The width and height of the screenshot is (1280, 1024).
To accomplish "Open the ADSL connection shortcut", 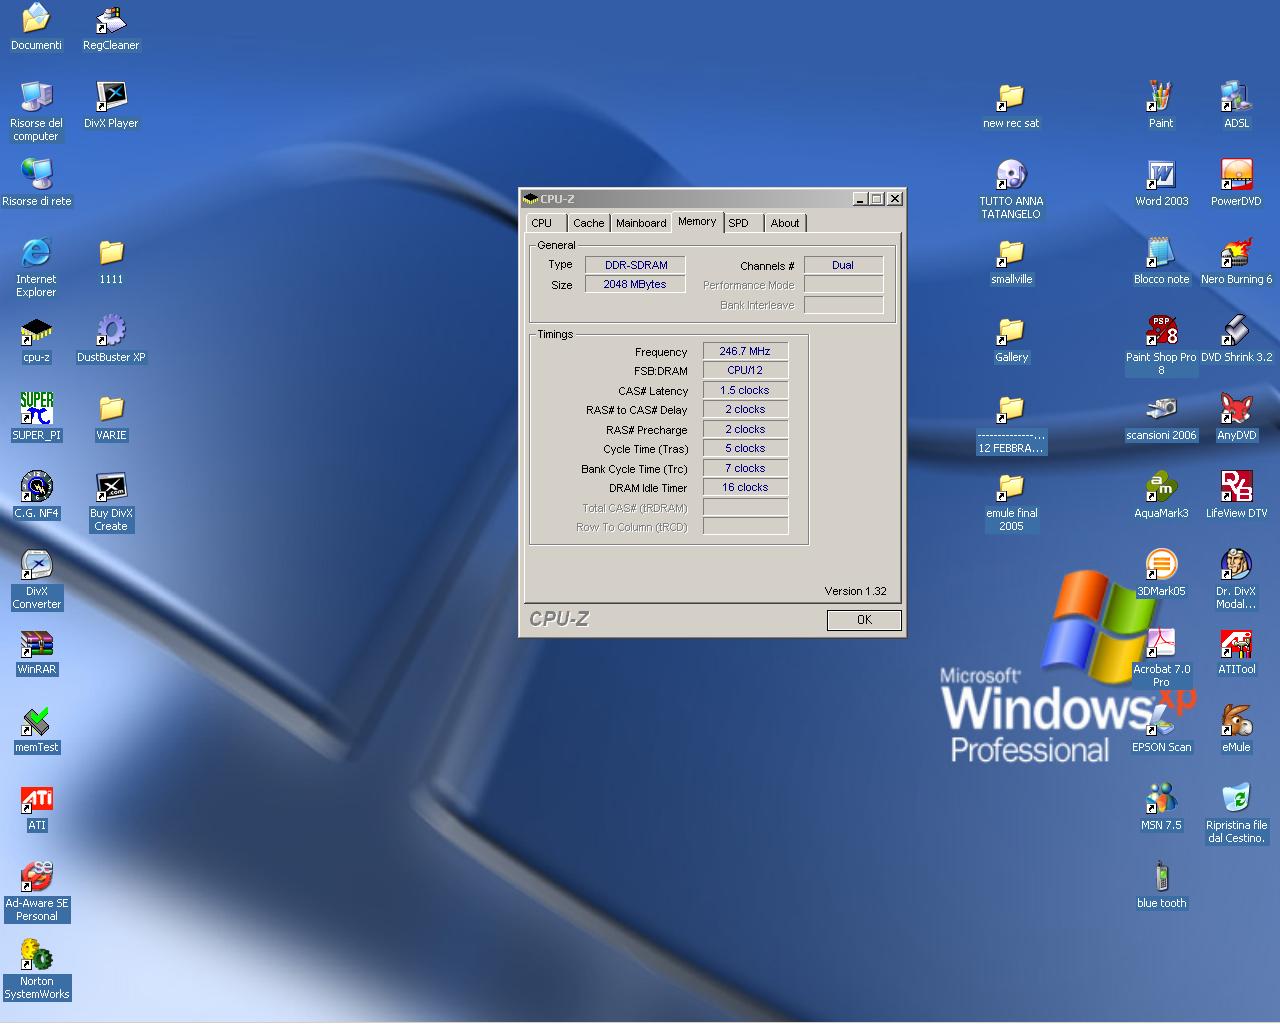I will tap(1236, 105).
